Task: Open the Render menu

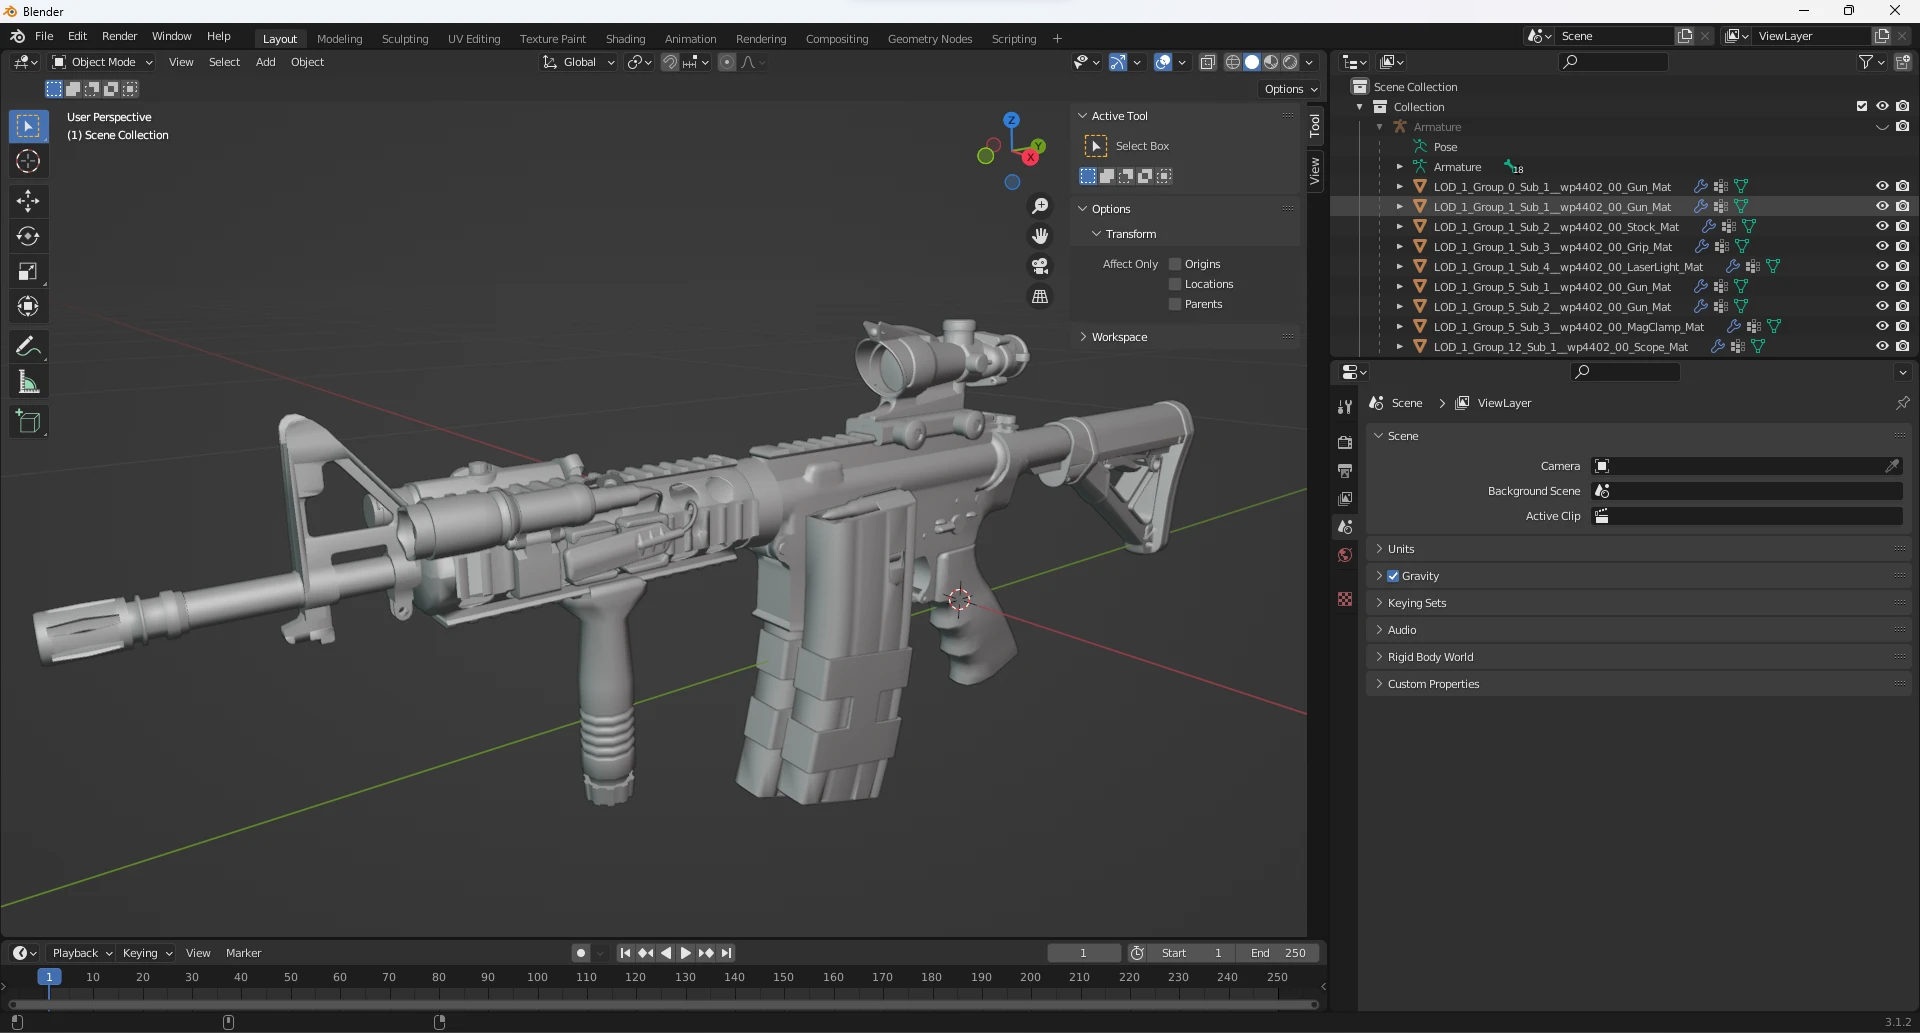Action: [x=119, y=36]
